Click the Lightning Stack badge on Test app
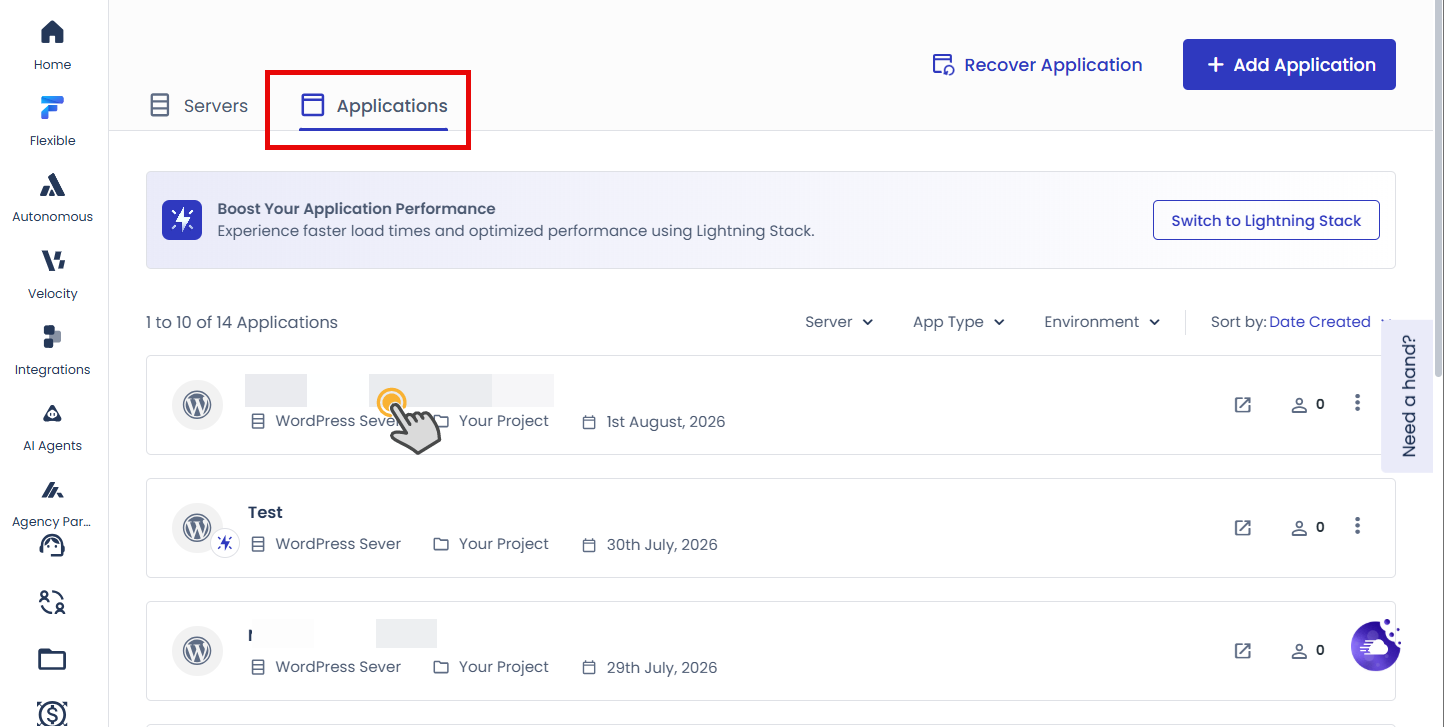The width and height of the screenshot is (1444, 727). tap(225, 543)
